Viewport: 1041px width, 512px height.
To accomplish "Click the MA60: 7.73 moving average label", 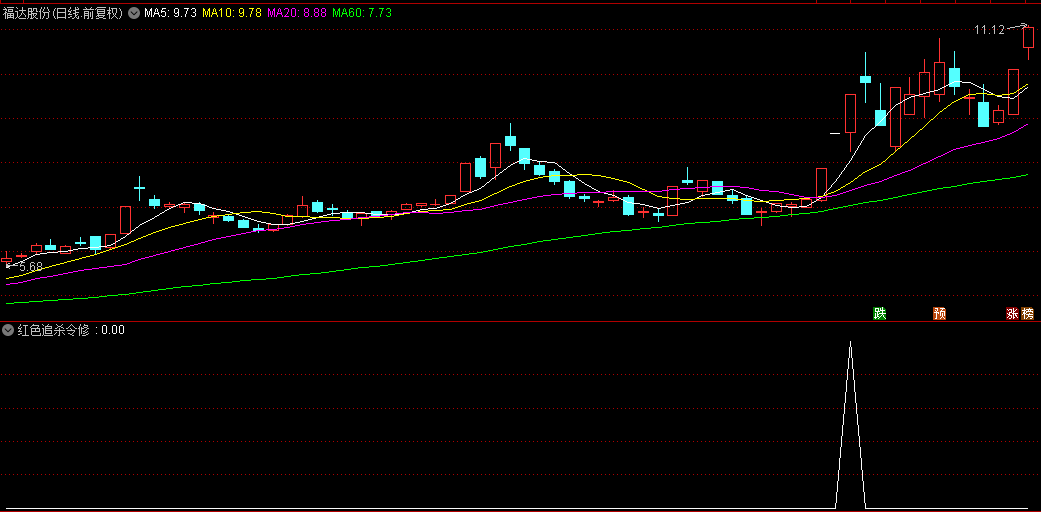I will pyautogui.click(x=362, y=13).
